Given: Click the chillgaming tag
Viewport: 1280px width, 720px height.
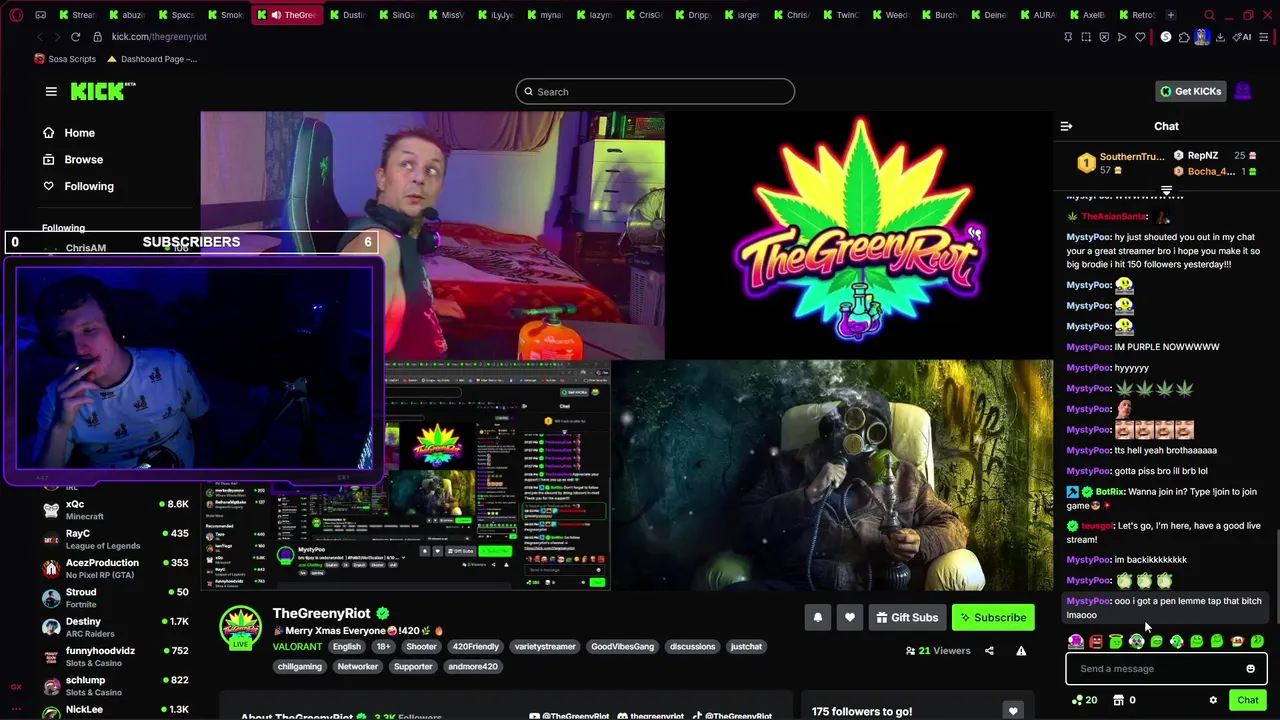Looking at the screenshot, I should [x=300, y=667].
